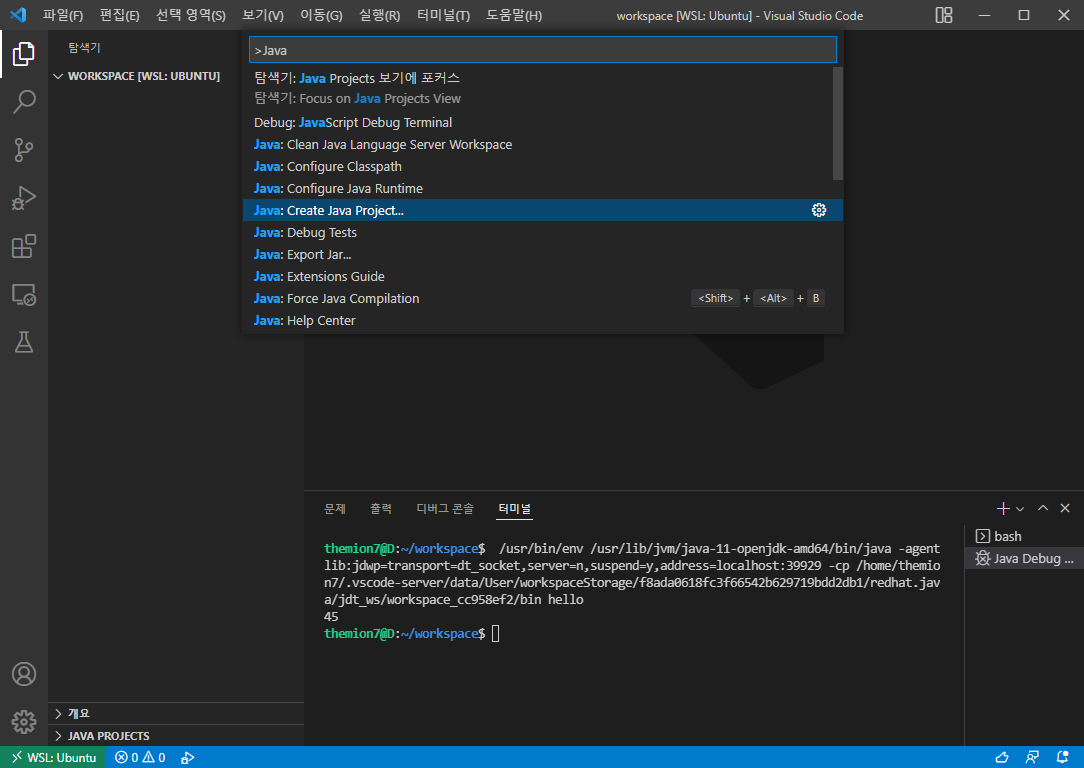1084x768 pixels.
Task: Switch to the 출력 panel tab
Action: (x=381, y=509)
